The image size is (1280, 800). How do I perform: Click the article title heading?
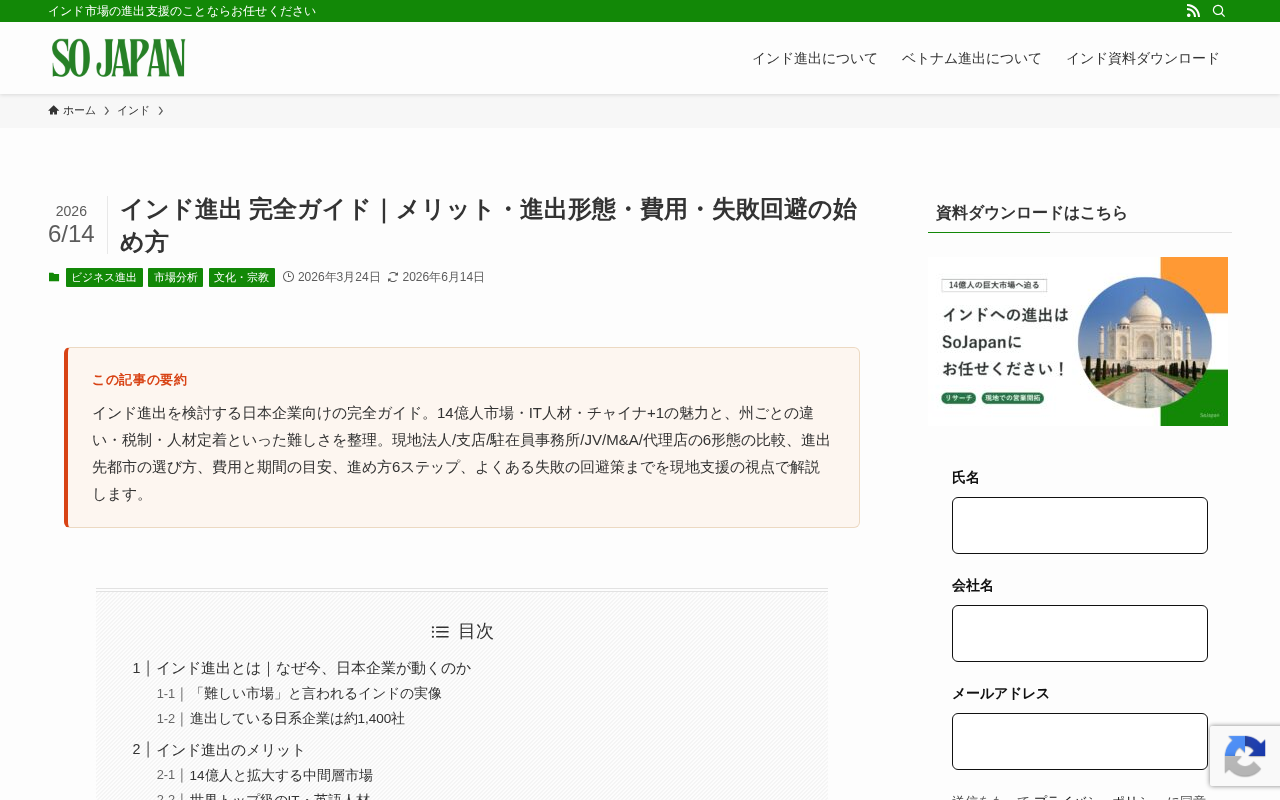[x=488, y=225]
